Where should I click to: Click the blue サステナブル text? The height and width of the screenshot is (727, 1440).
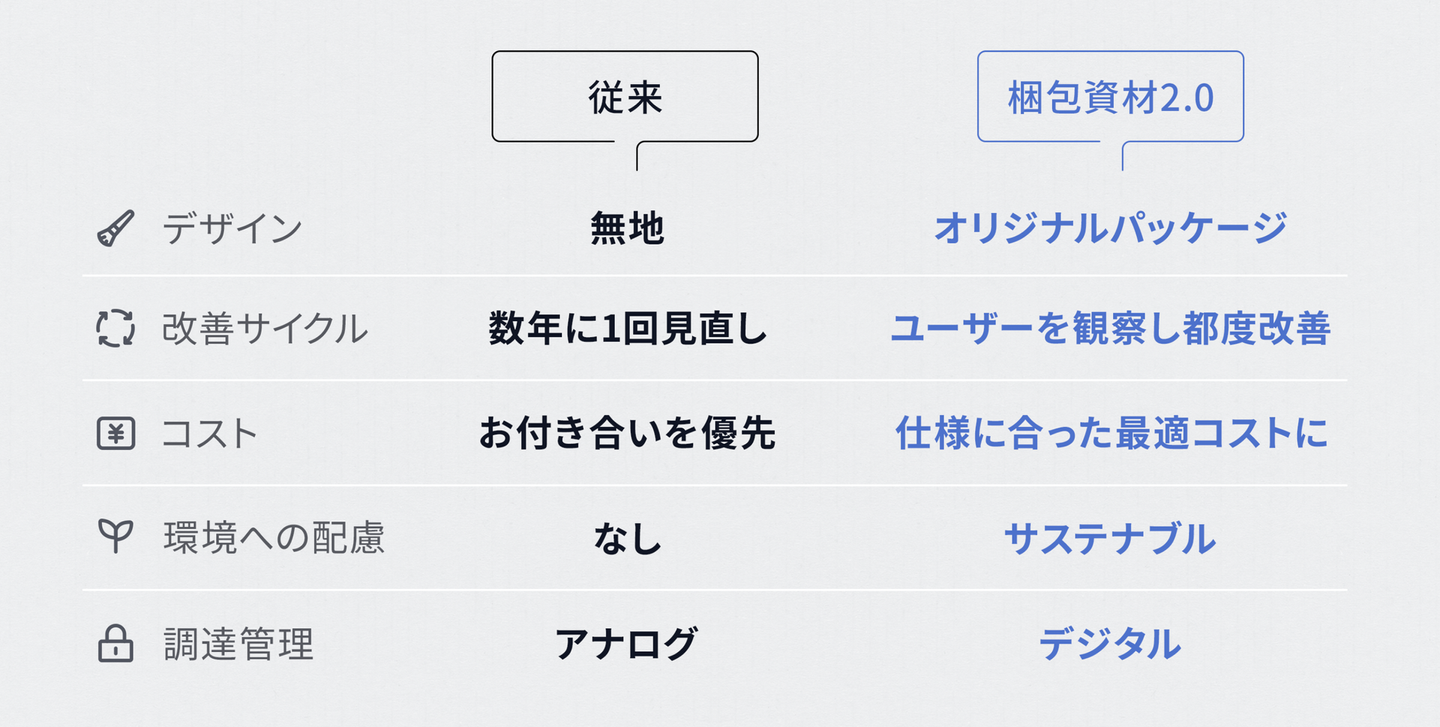click(1110, 539)
